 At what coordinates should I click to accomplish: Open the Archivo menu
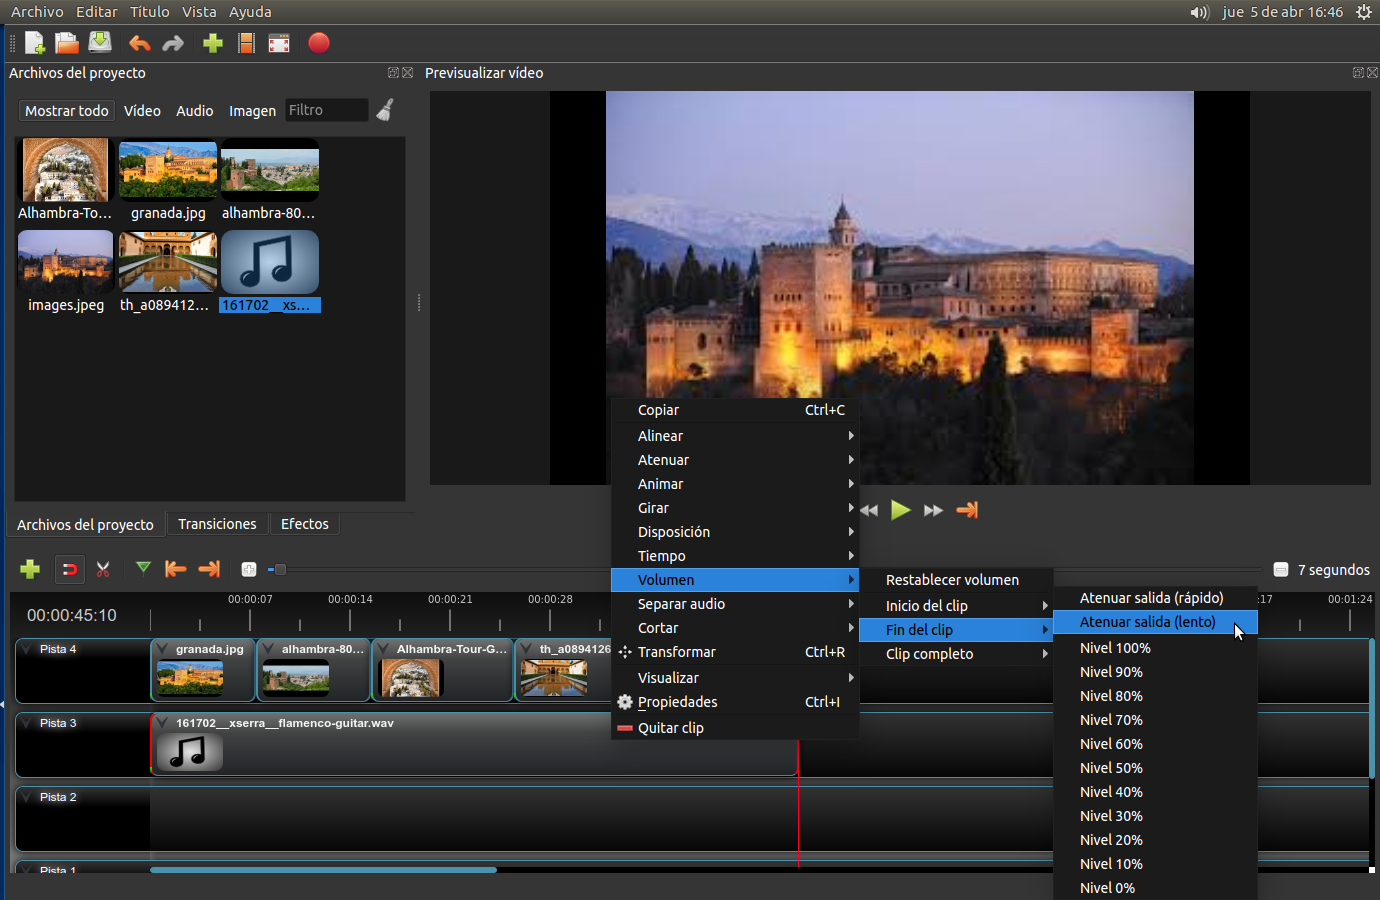pyautogui.click(x=37, y=12)
